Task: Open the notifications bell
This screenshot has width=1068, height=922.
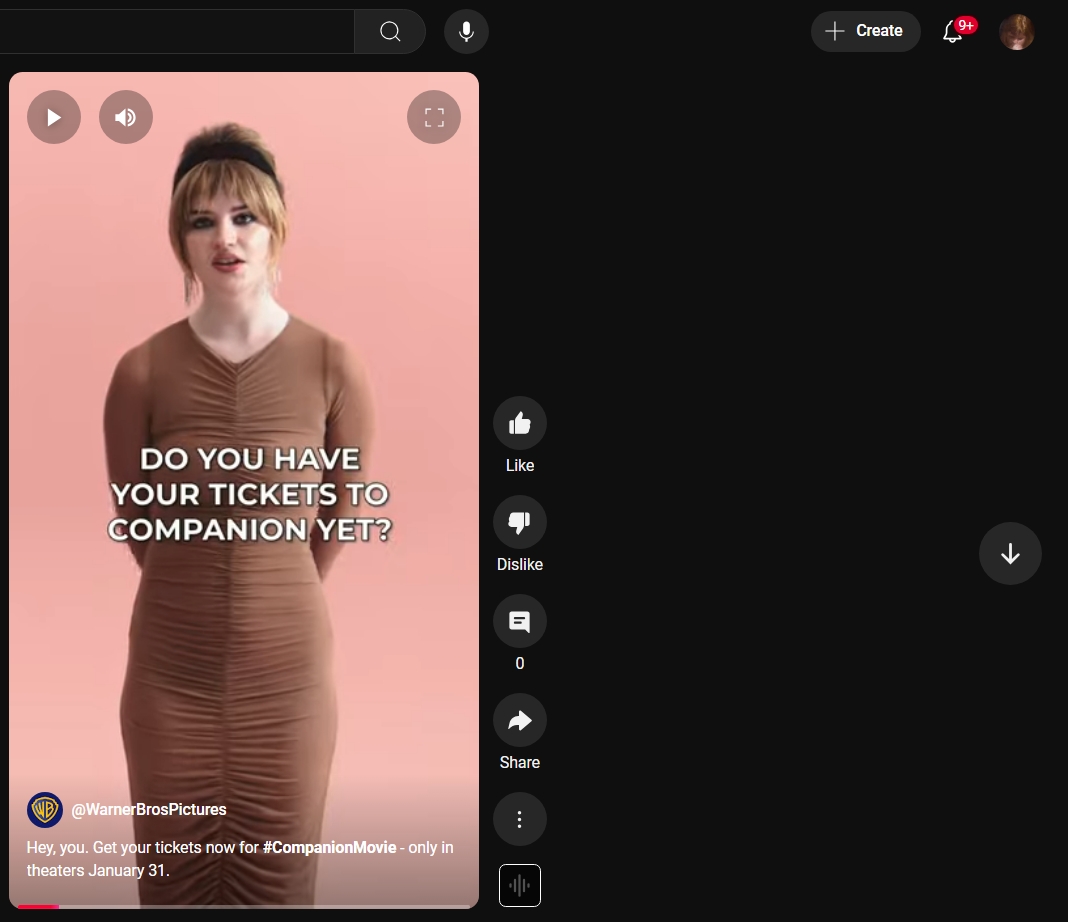Action: 953,31
